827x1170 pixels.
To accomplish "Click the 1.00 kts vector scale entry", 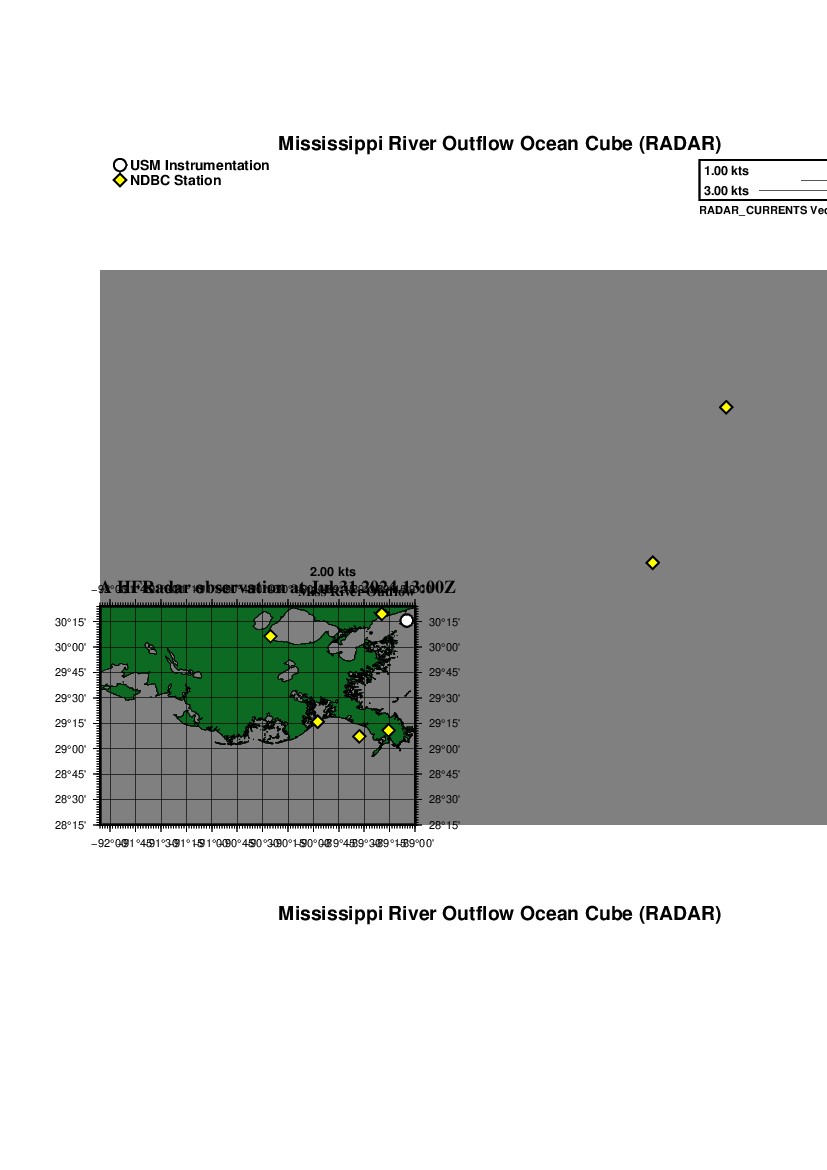I will [726, 171].
